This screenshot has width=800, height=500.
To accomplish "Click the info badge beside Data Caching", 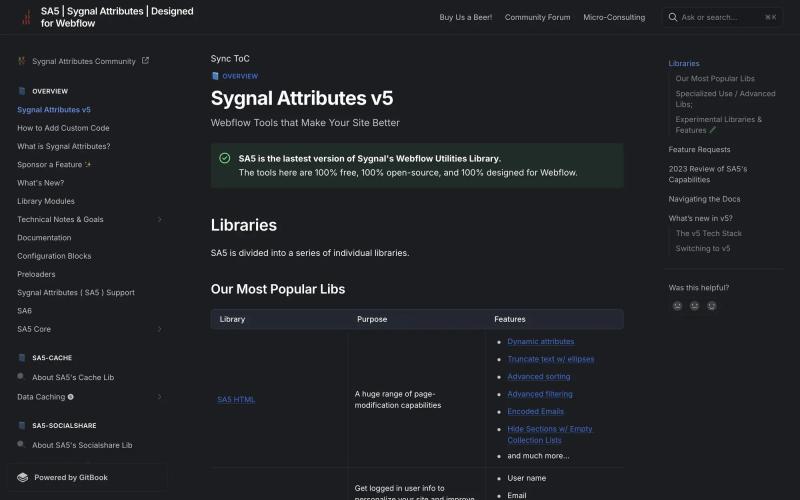I will [70, 397].
